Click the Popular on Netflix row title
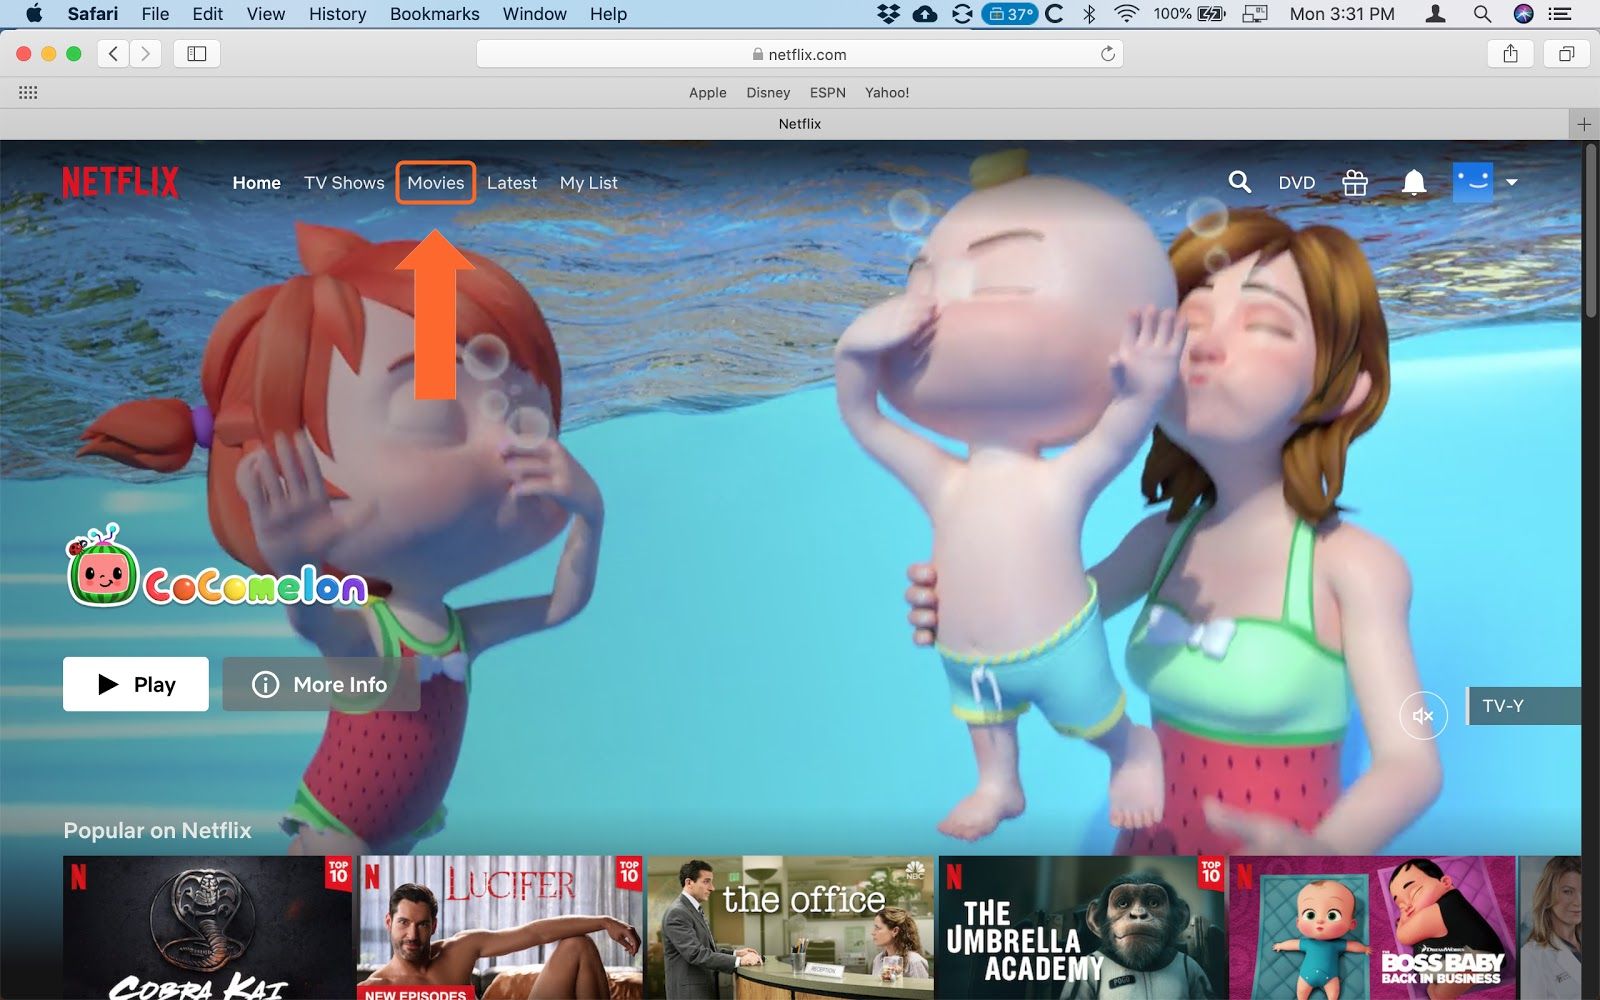Screen dimensions: 1600x1000 (x=157, y=830)
